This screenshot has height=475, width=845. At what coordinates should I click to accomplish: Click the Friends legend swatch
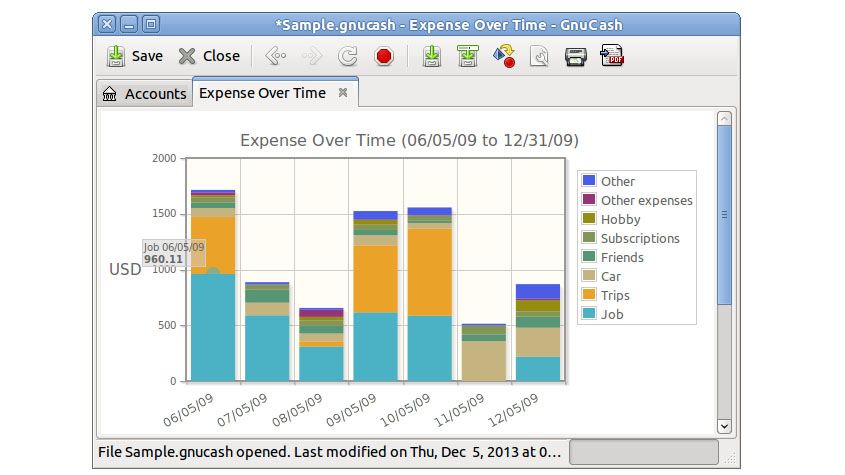589,256
